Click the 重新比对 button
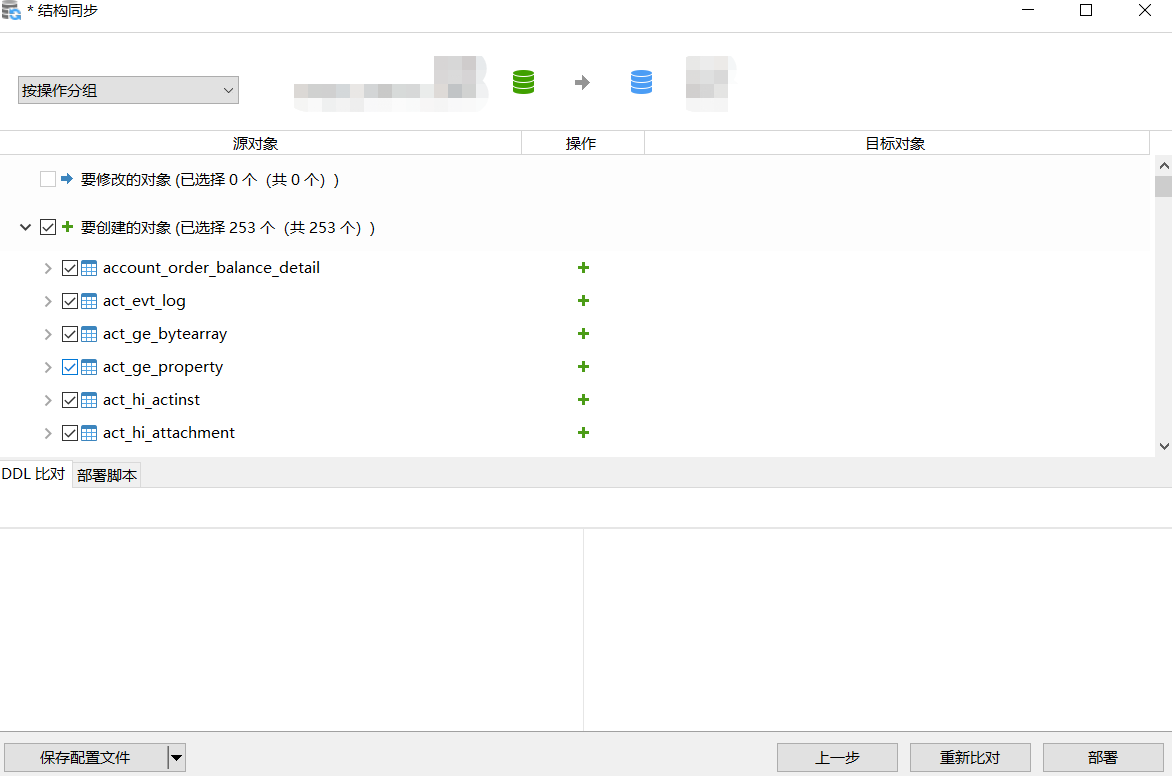The image size is (1172, 776). pos(969,757)
